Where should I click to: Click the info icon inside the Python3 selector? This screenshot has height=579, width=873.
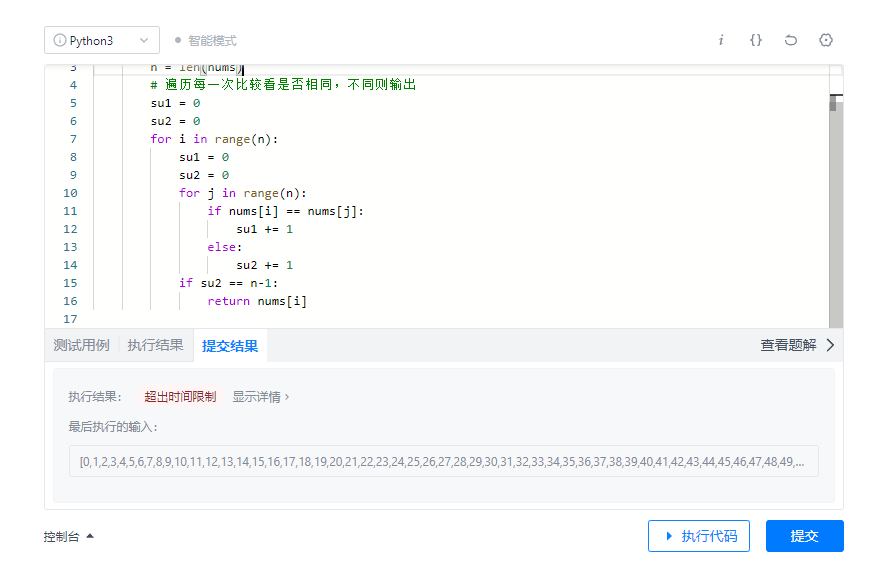pyautogui.click(x=60, y=40)
